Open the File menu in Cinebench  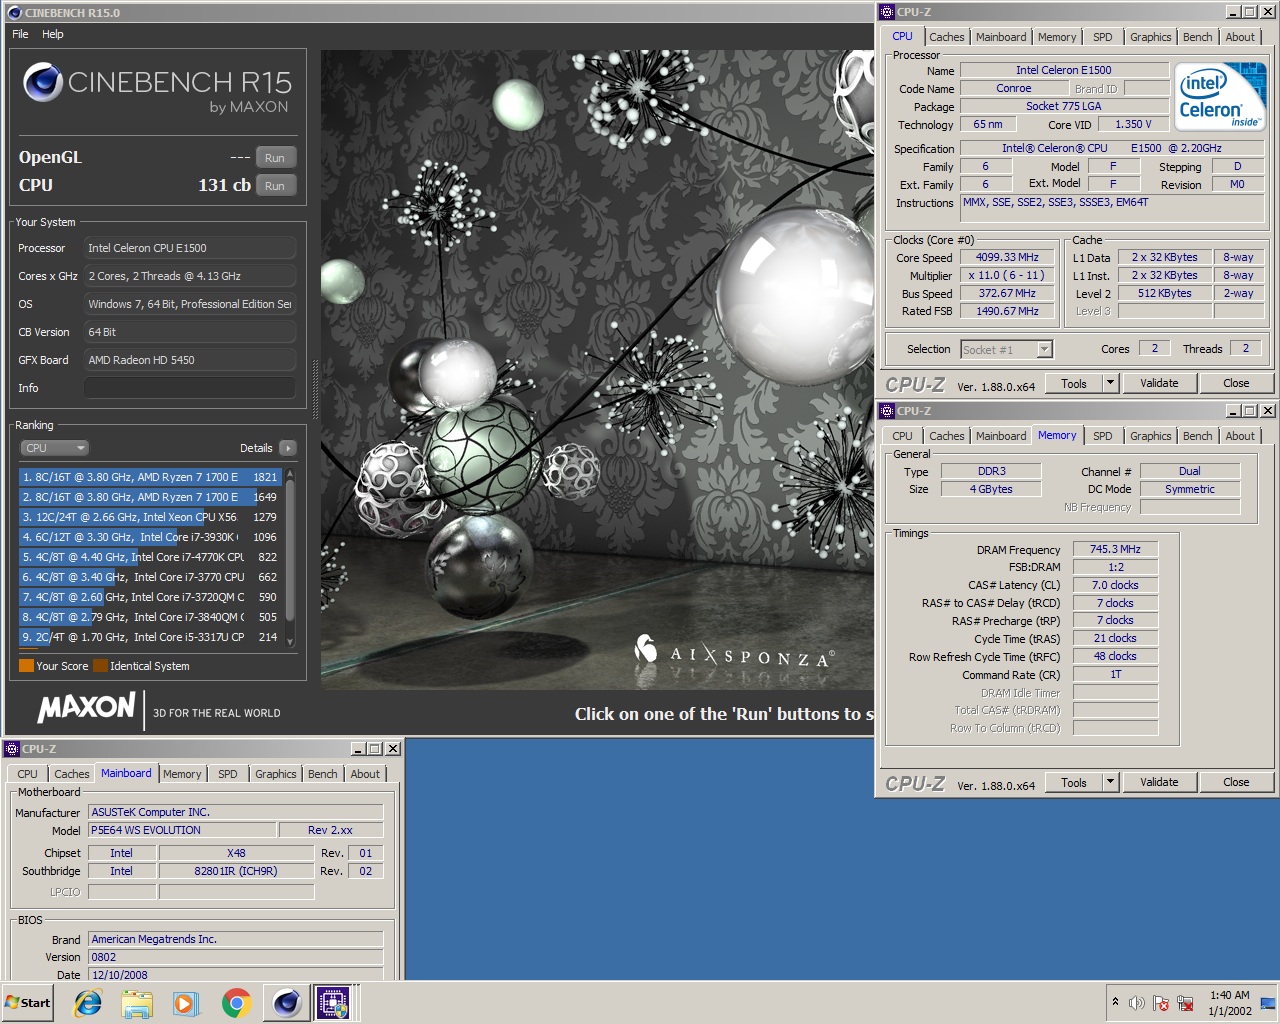pyautogui.click(x=20, y=34)
